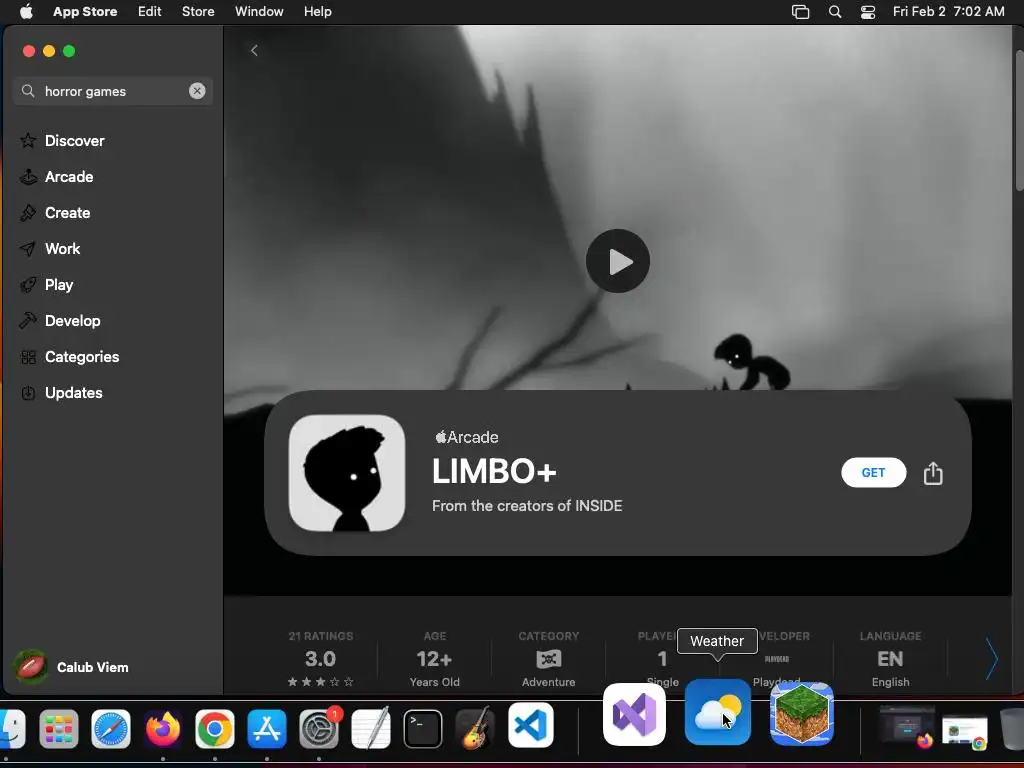Open Launchpad from the Dock

click(59, 729)
